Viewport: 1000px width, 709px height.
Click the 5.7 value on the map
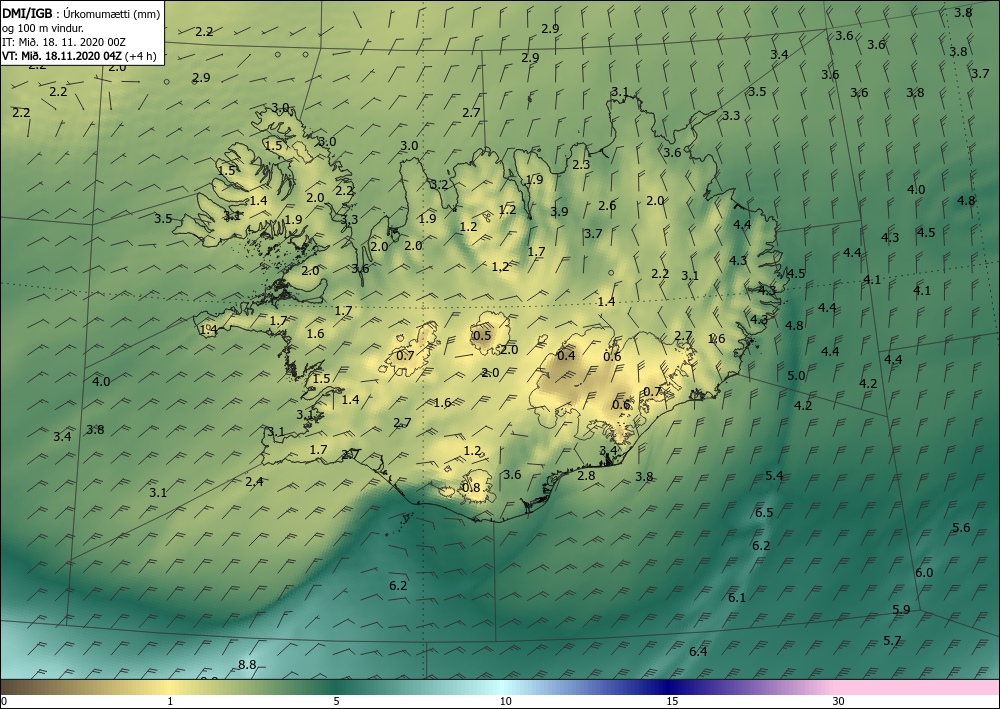[x=892, y=640]
